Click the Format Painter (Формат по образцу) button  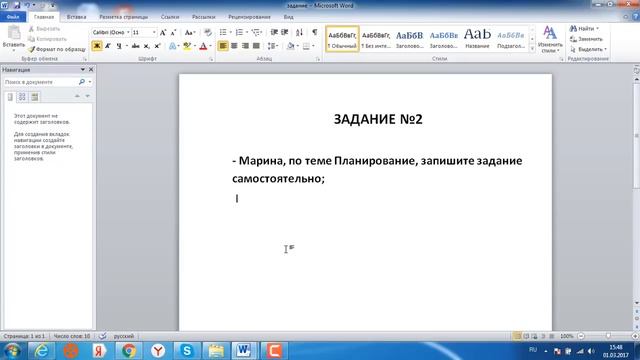57,49
